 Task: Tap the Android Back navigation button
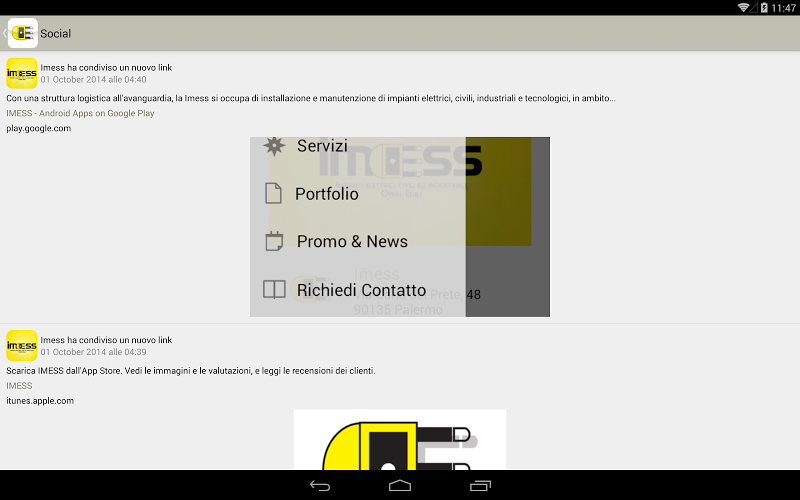pos(320,486)
